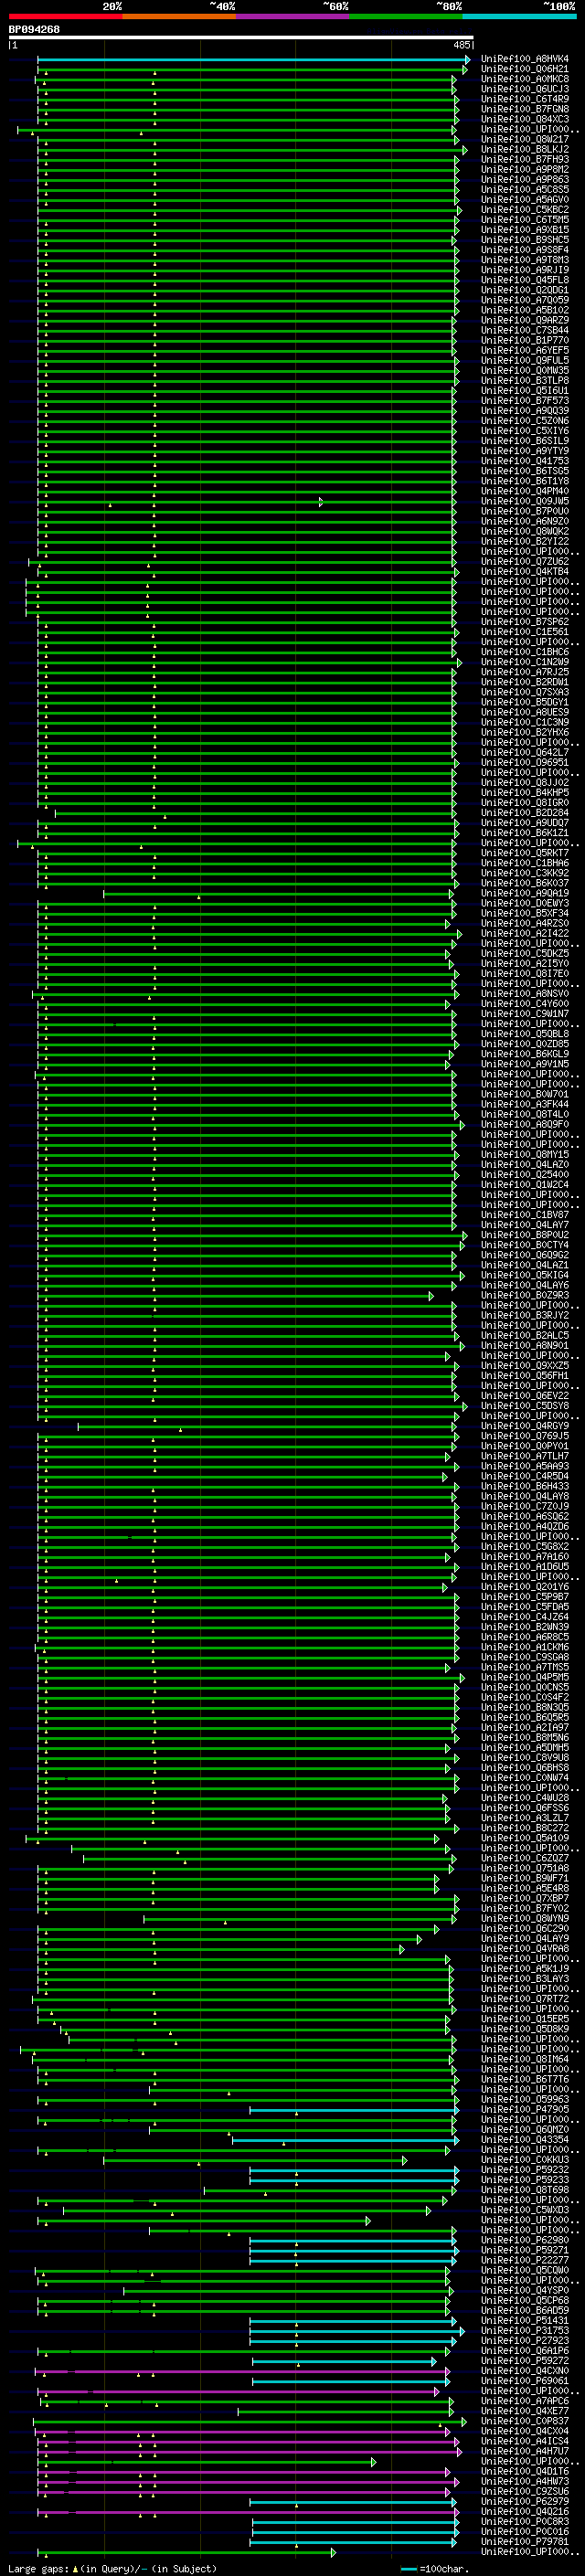Open hit UniRef100_A0MKC8
585x2576 pixels.
(525, 79)
